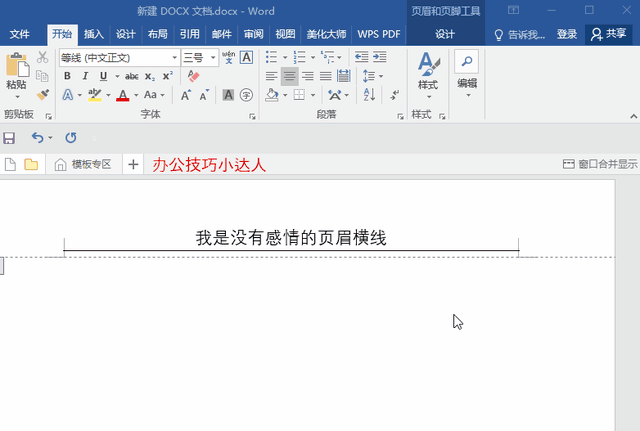Undo the last action
Screen dimensions: 640x431
(38, 138)
